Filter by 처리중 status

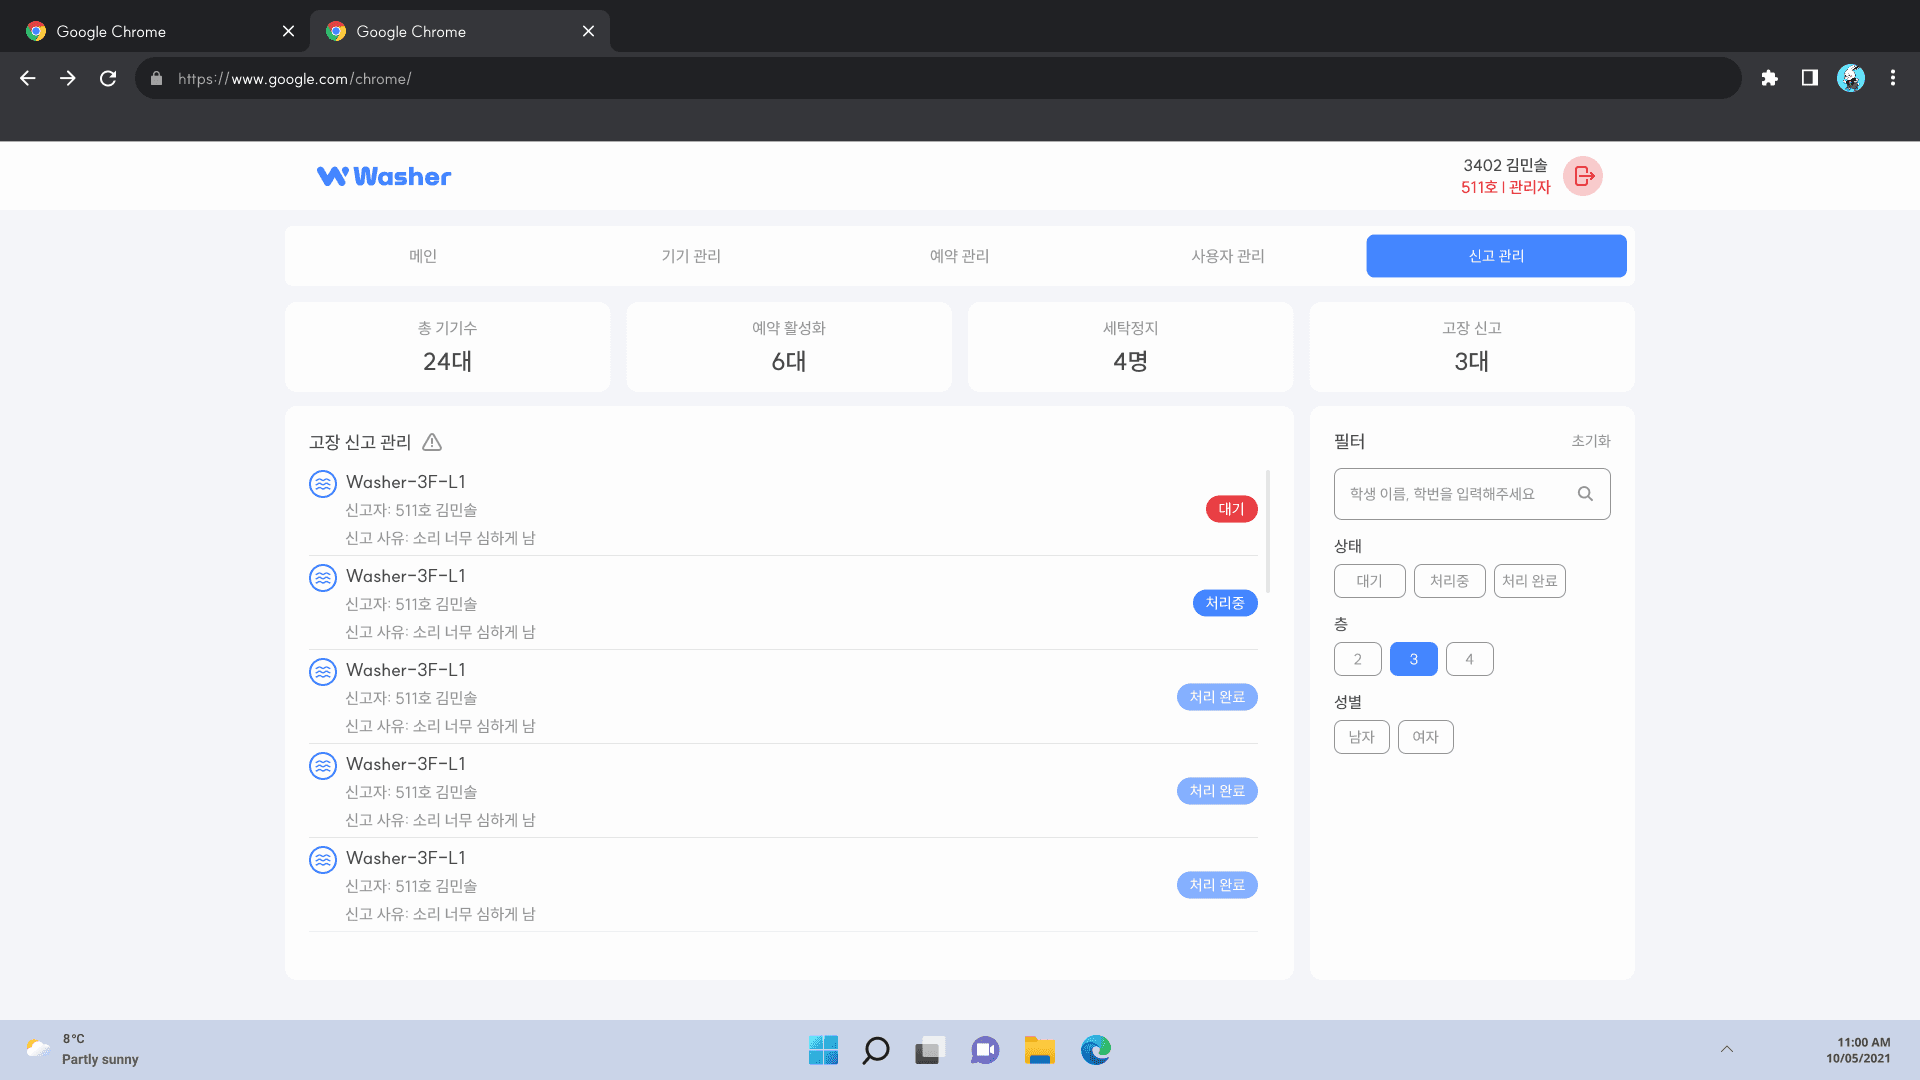pyautogui.click(x=1449, y=581)
